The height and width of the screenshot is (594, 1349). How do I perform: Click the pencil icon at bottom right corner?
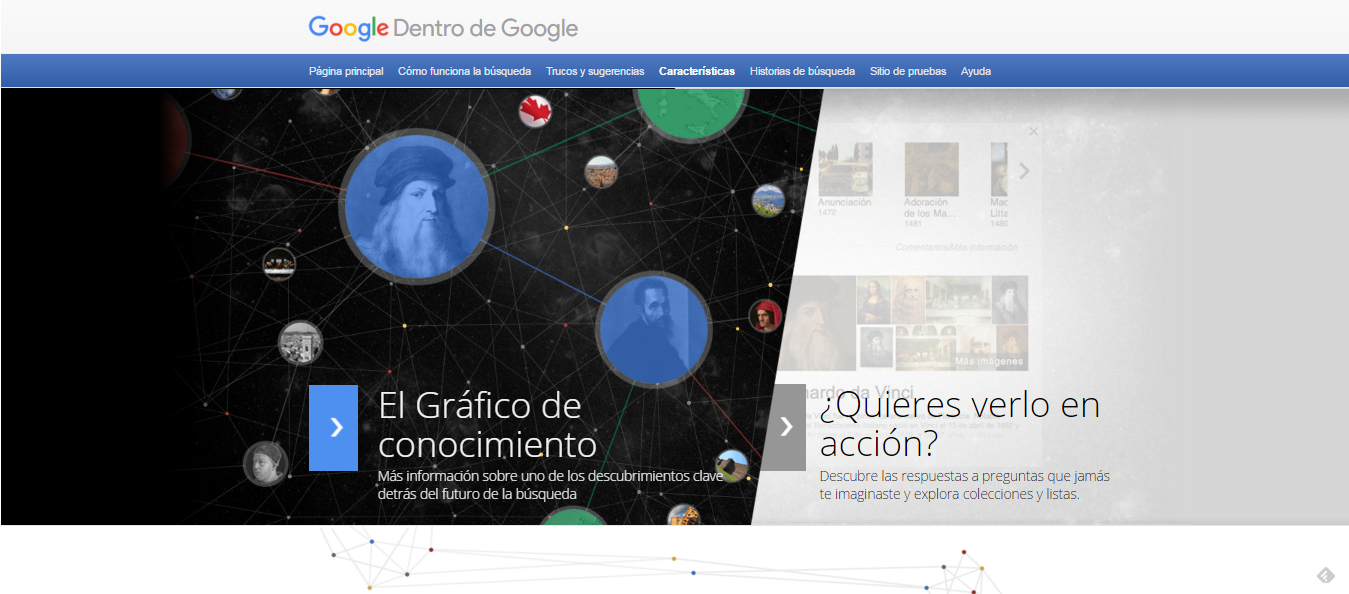point(1325,575)
